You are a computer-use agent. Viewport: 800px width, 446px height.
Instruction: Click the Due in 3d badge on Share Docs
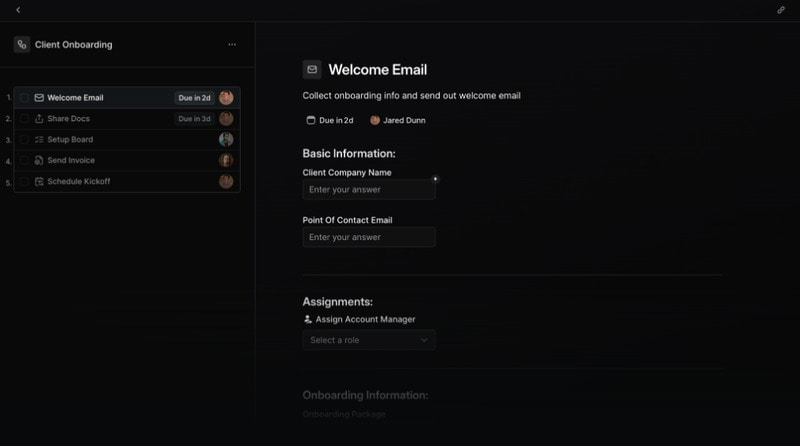pos(194,119)
